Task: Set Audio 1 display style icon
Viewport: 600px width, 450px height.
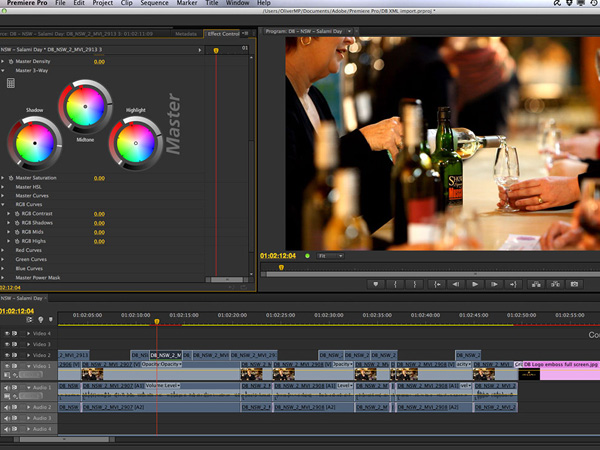Action: [7, 396]
